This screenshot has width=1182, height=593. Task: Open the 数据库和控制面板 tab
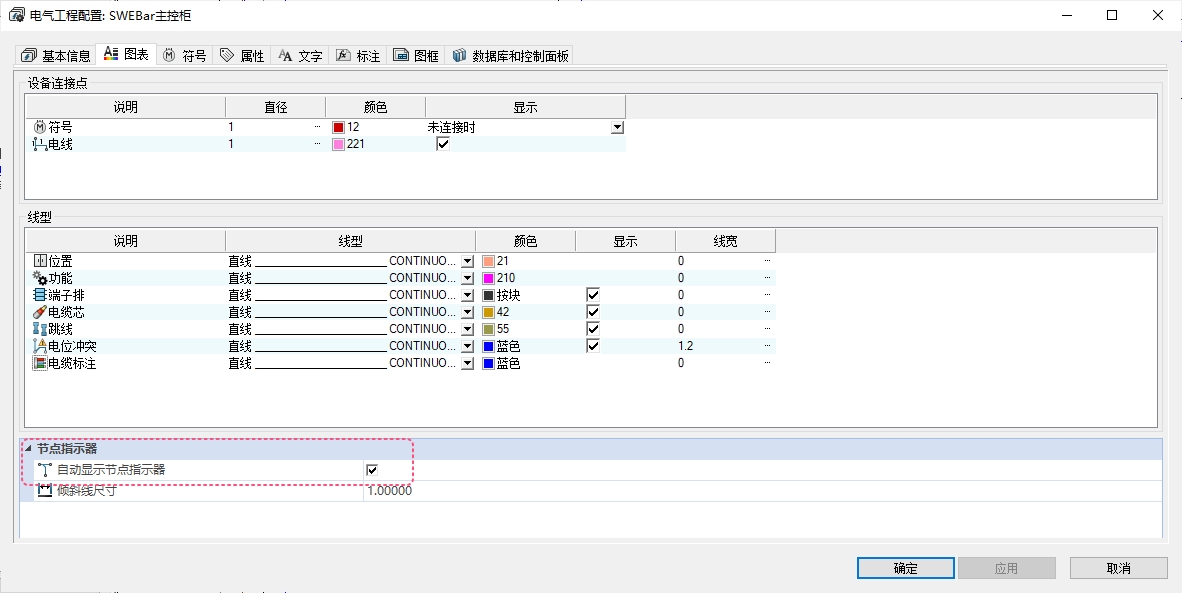(x=510, y=56)
